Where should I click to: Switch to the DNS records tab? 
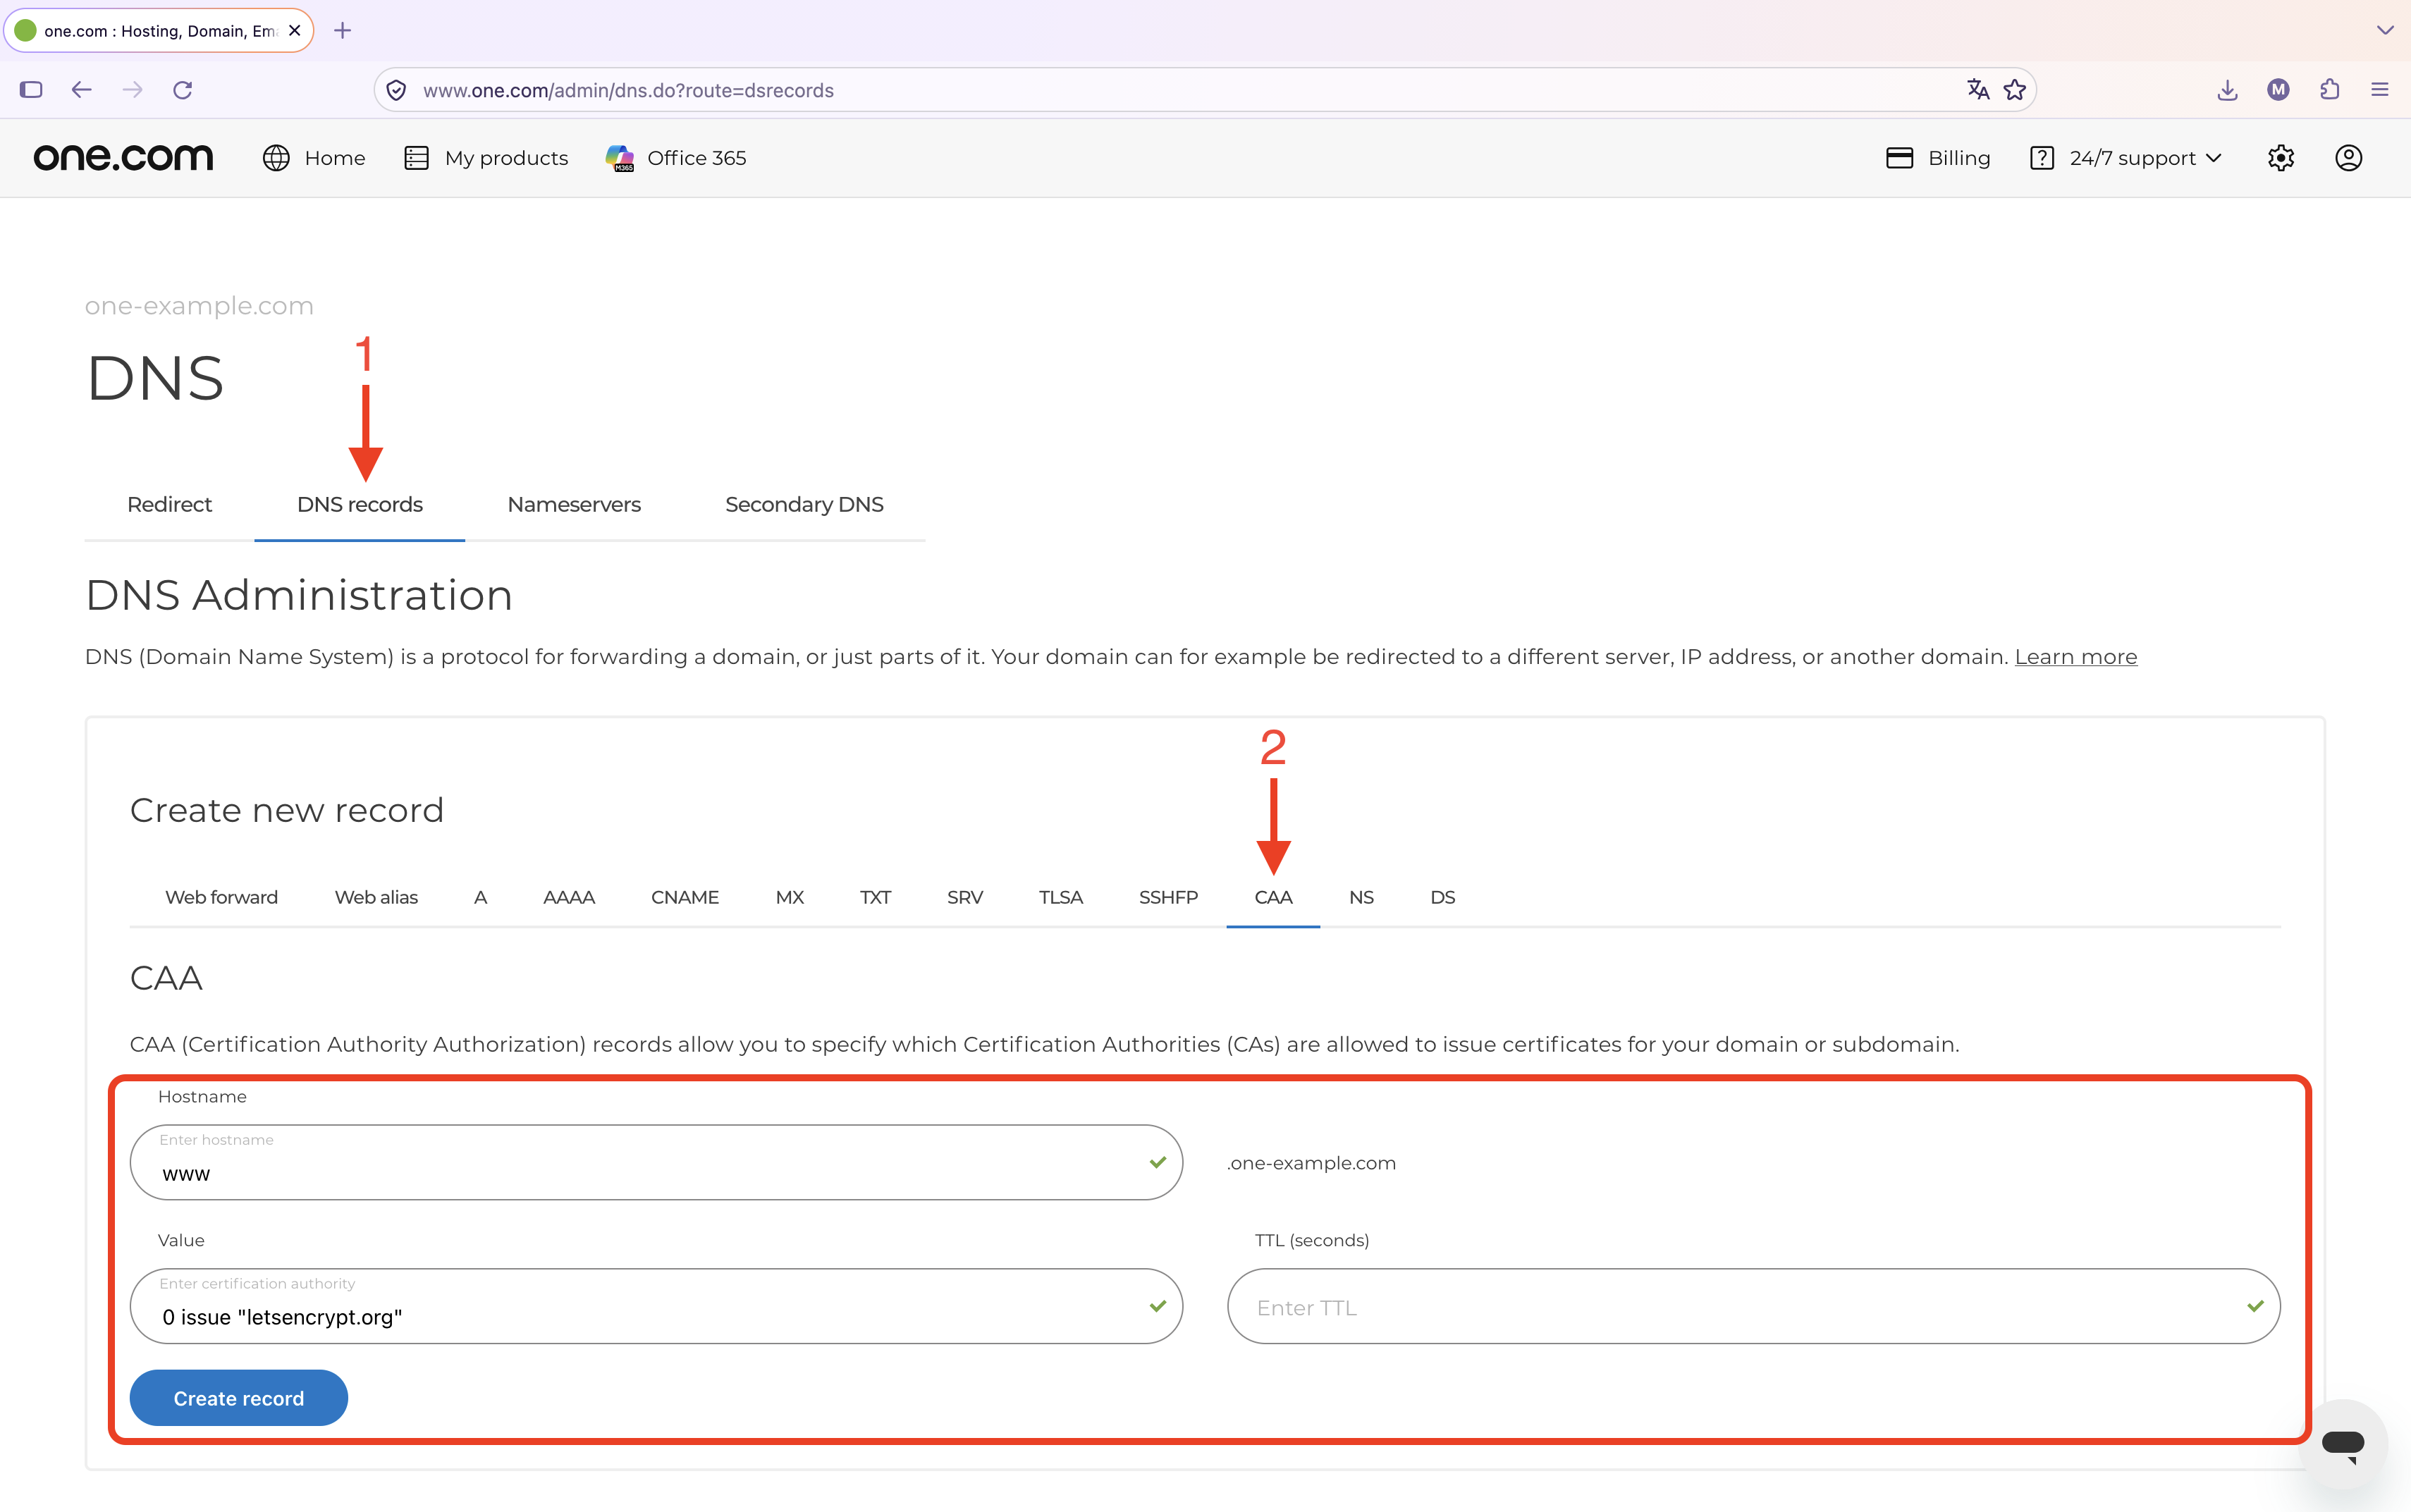[360, 504]
